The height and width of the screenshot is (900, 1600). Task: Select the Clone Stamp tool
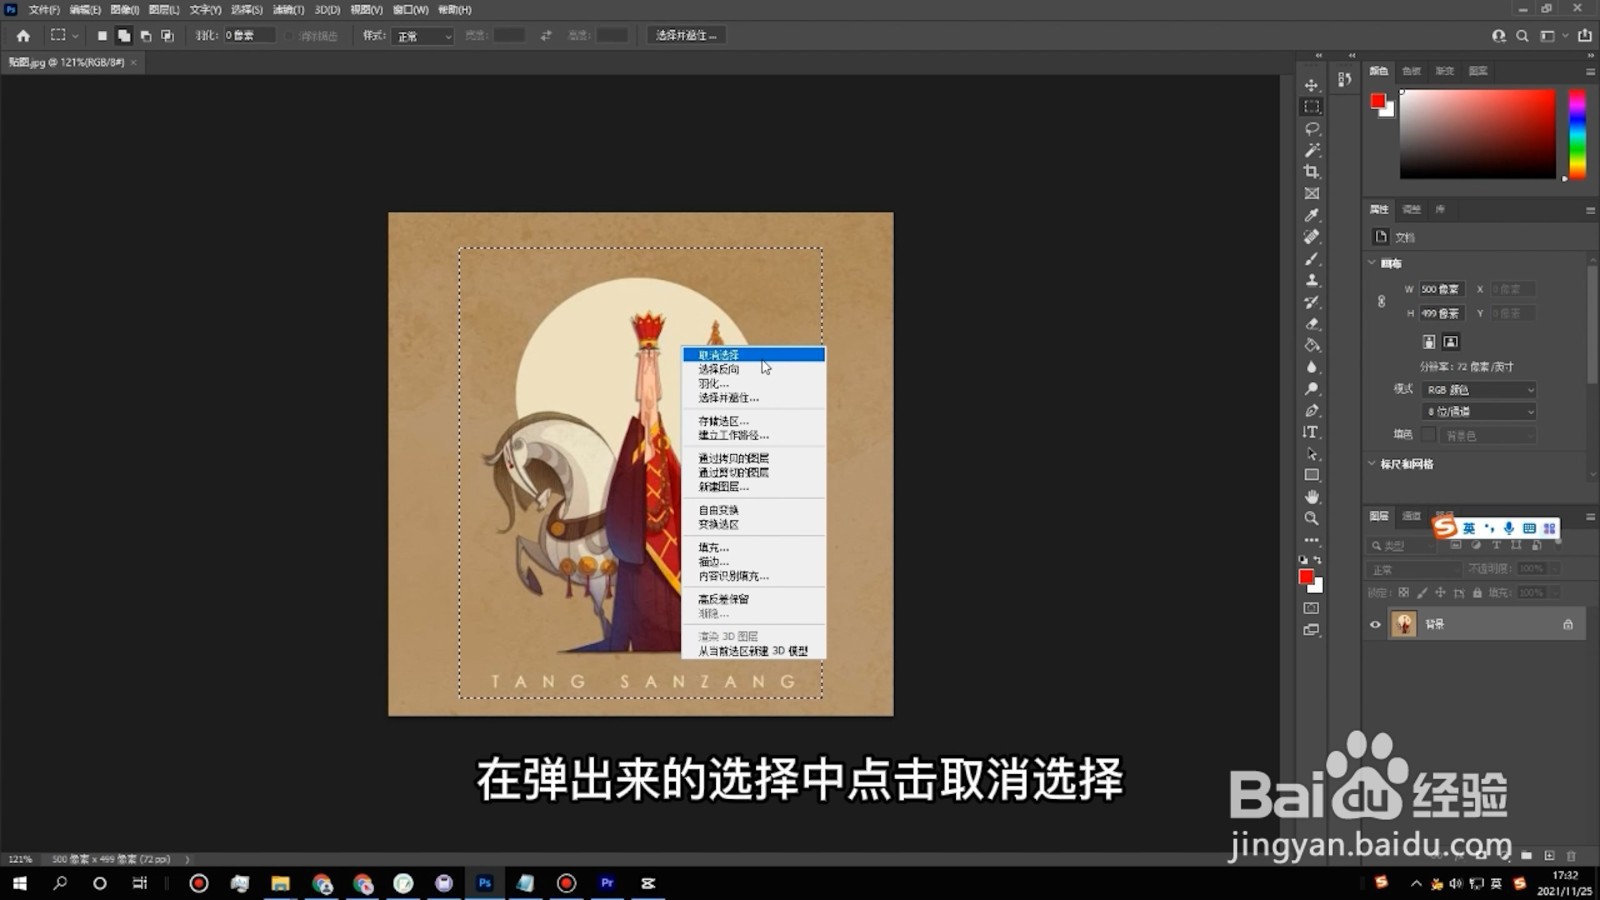[1312, 281]
